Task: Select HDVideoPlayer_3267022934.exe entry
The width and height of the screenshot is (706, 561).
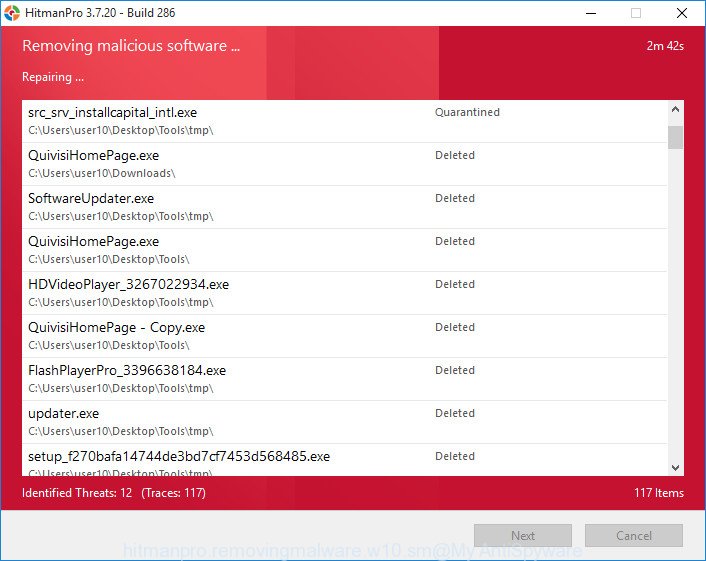Action: pos(344,293)
